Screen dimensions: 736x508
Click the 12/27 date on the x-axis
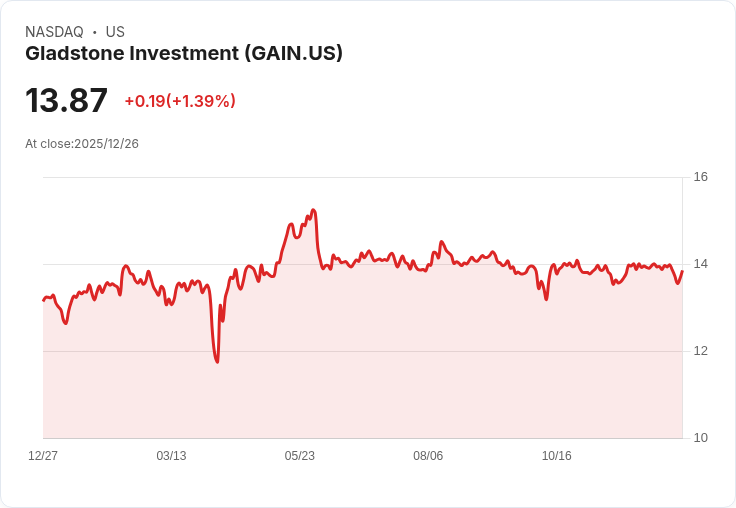point(43,456)
